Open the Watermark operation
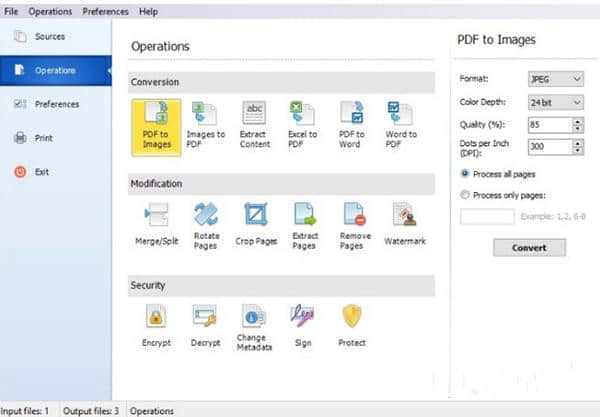 point(405,225)
